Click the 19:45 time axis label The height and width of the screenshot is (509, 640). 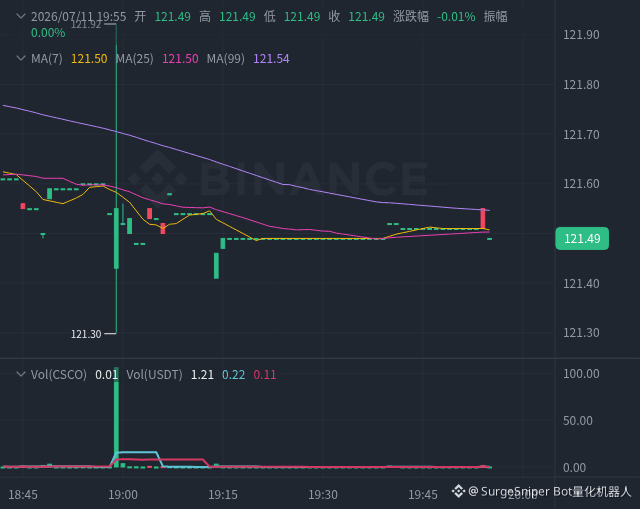coord(423,495)
